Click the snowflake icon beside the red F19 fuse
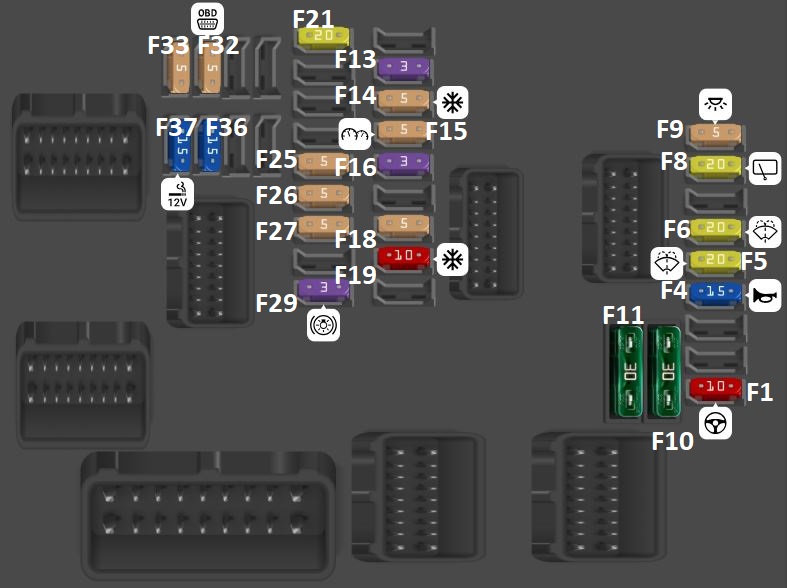 click(x=452, y=259)
